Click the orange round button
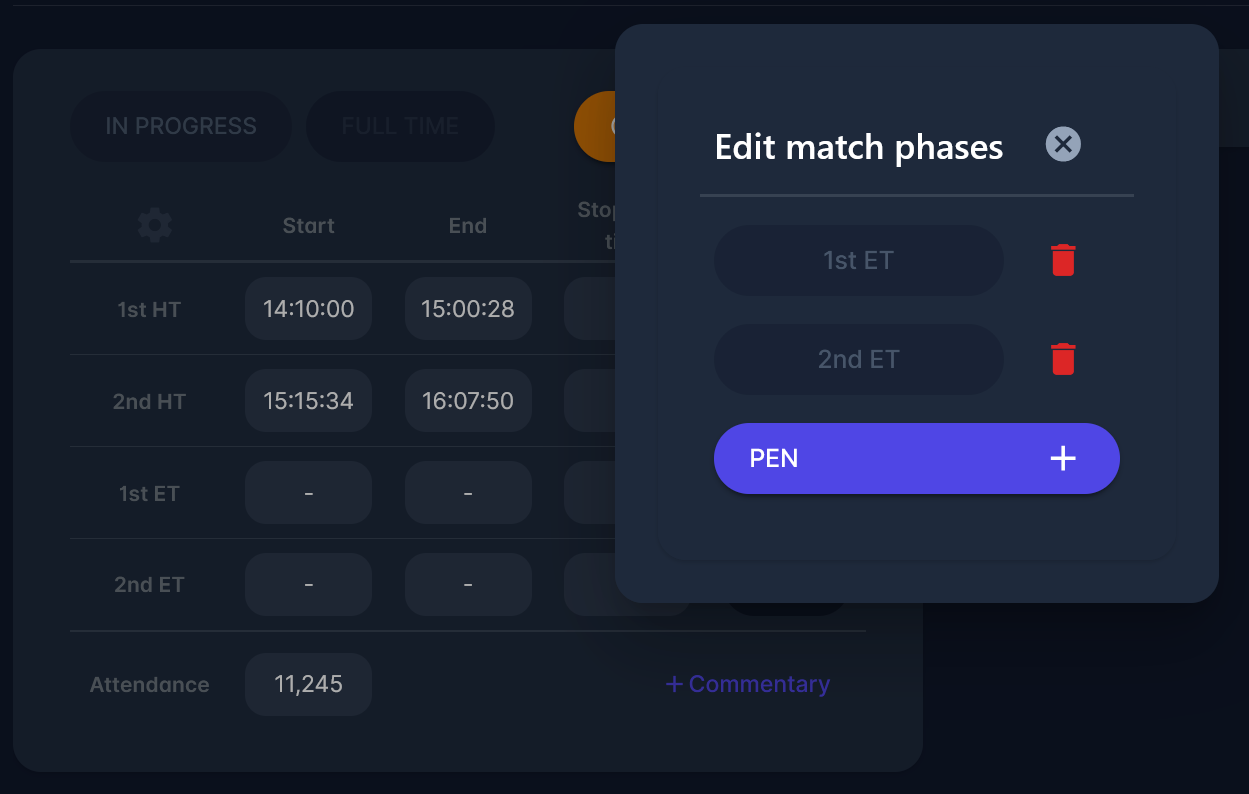This screenshot has width=1249, height=794. (594, 126)
